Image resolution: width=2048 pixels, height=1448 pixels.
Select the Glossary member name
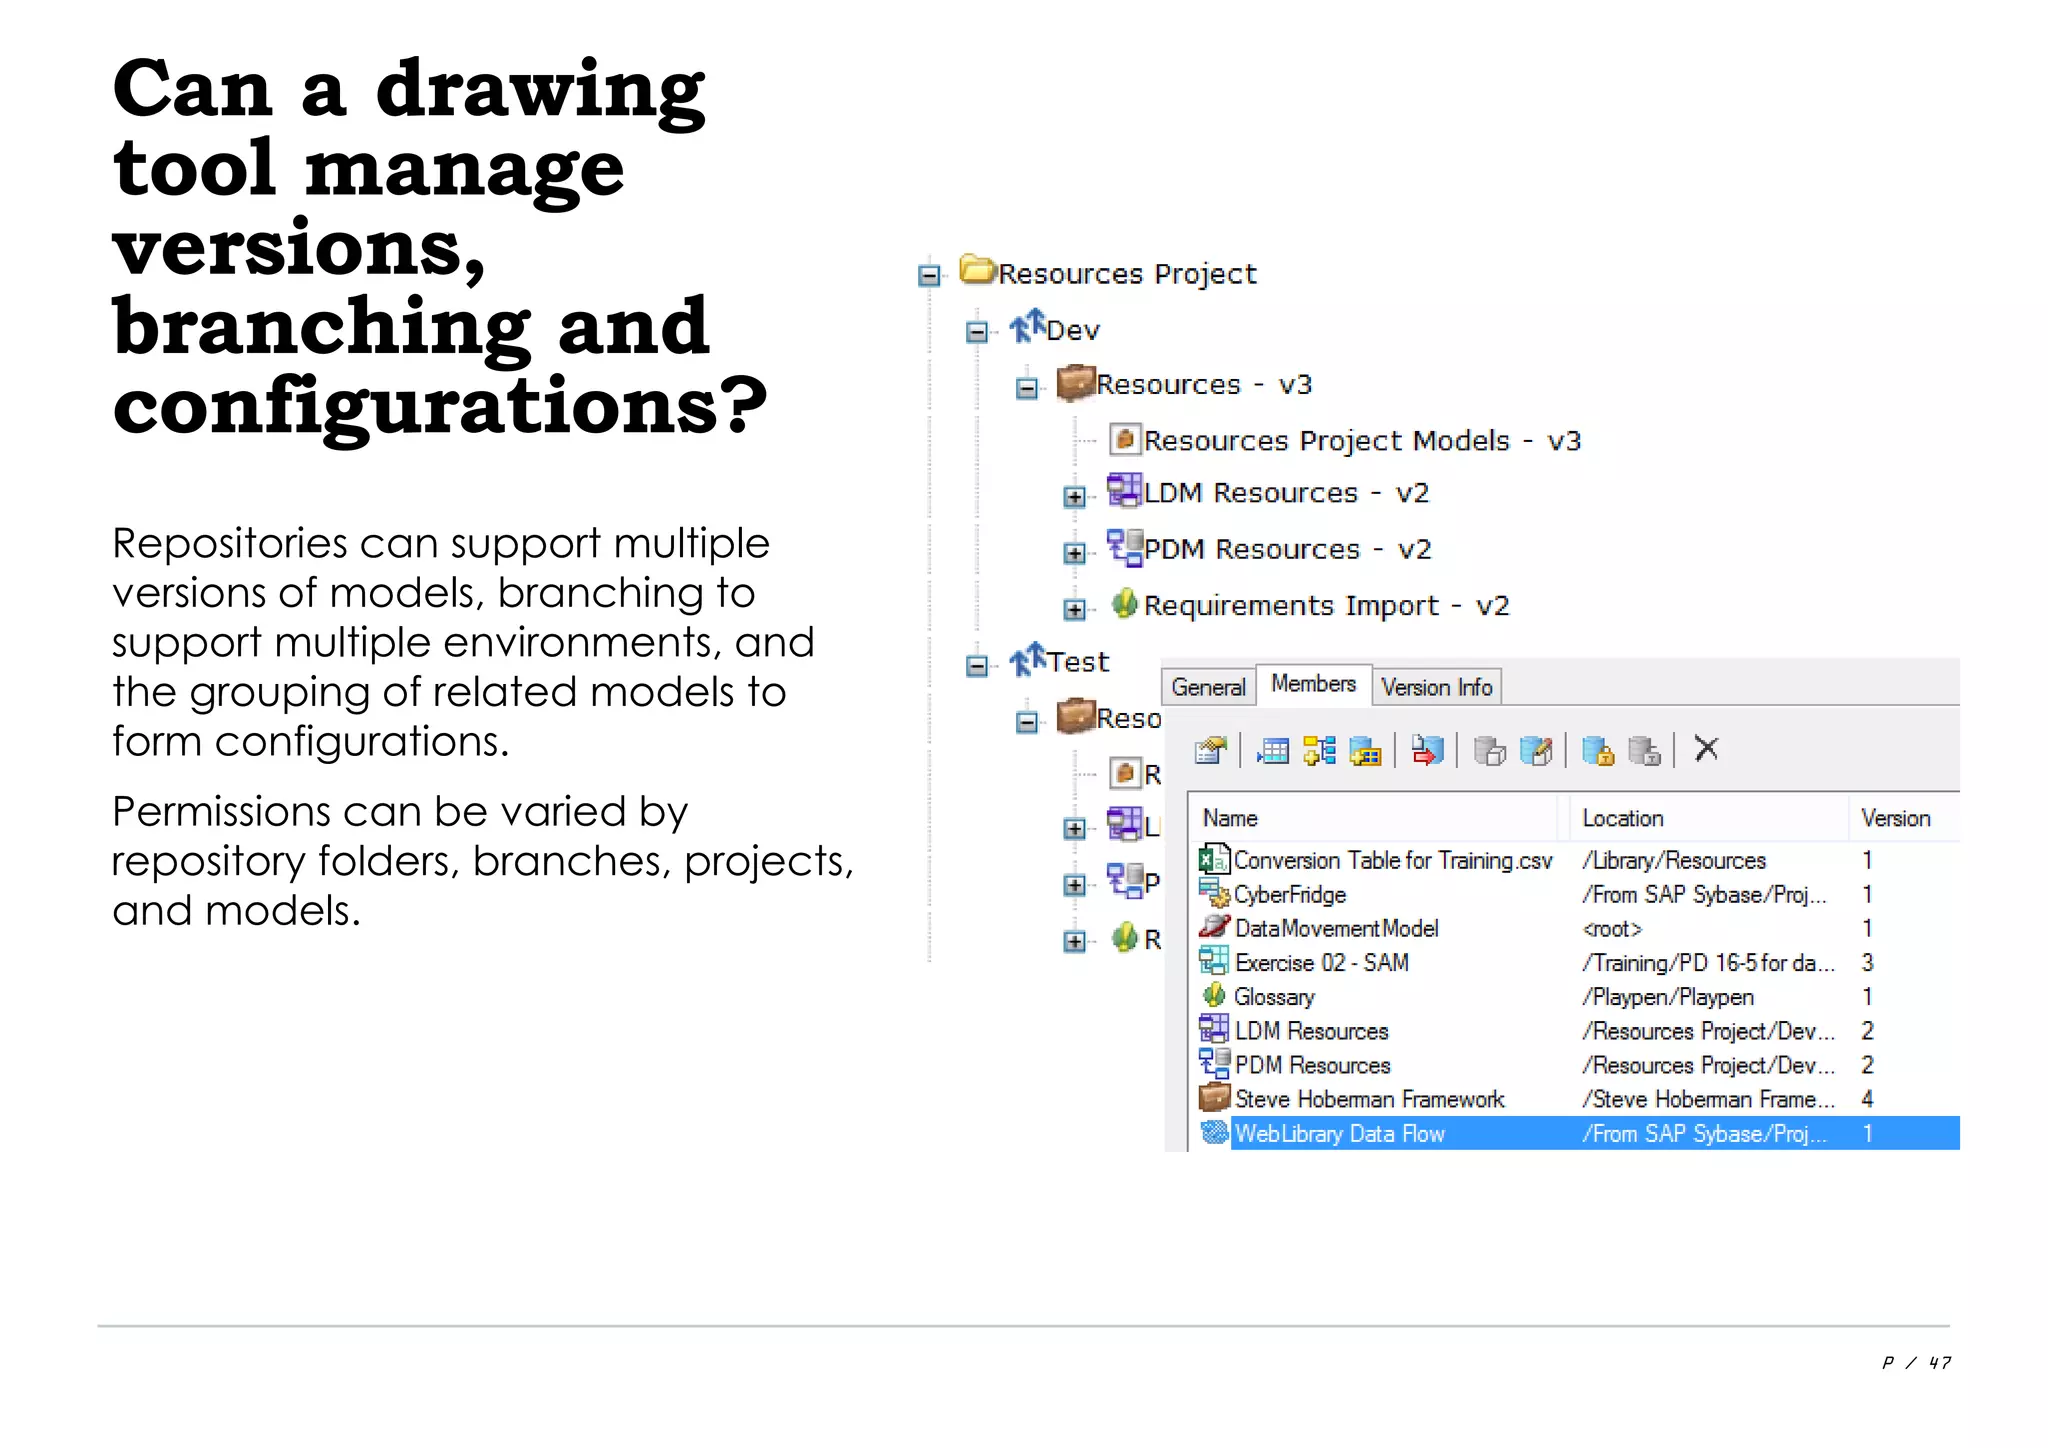(1274, 997)
